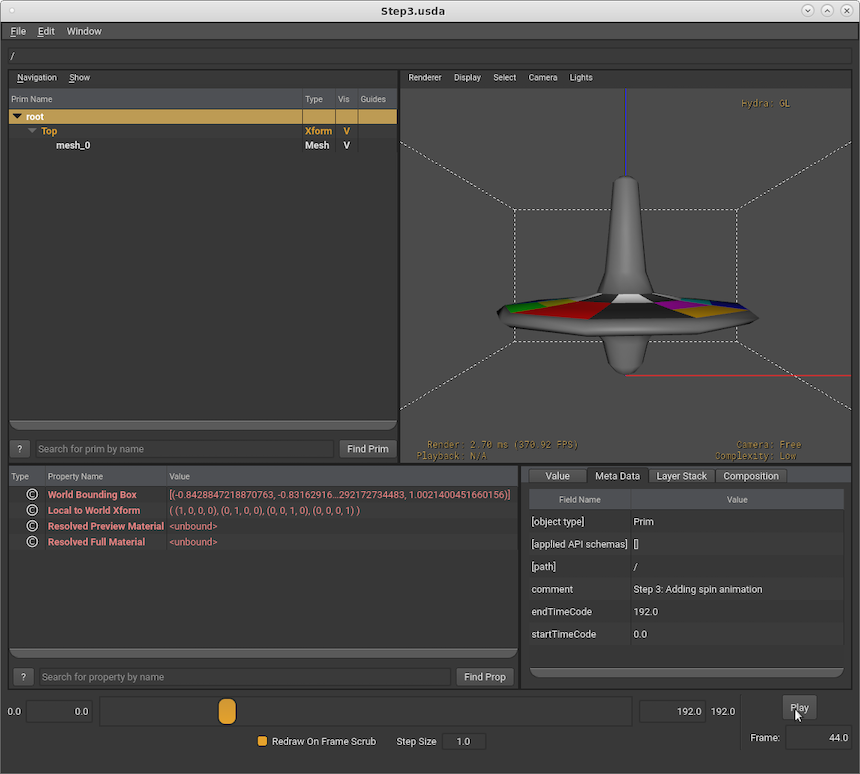Toggle the Redraw On Frame Scrub checkbox
This screenshot has width=860, height=774.
pyautogui.click(x=263, y=741)
